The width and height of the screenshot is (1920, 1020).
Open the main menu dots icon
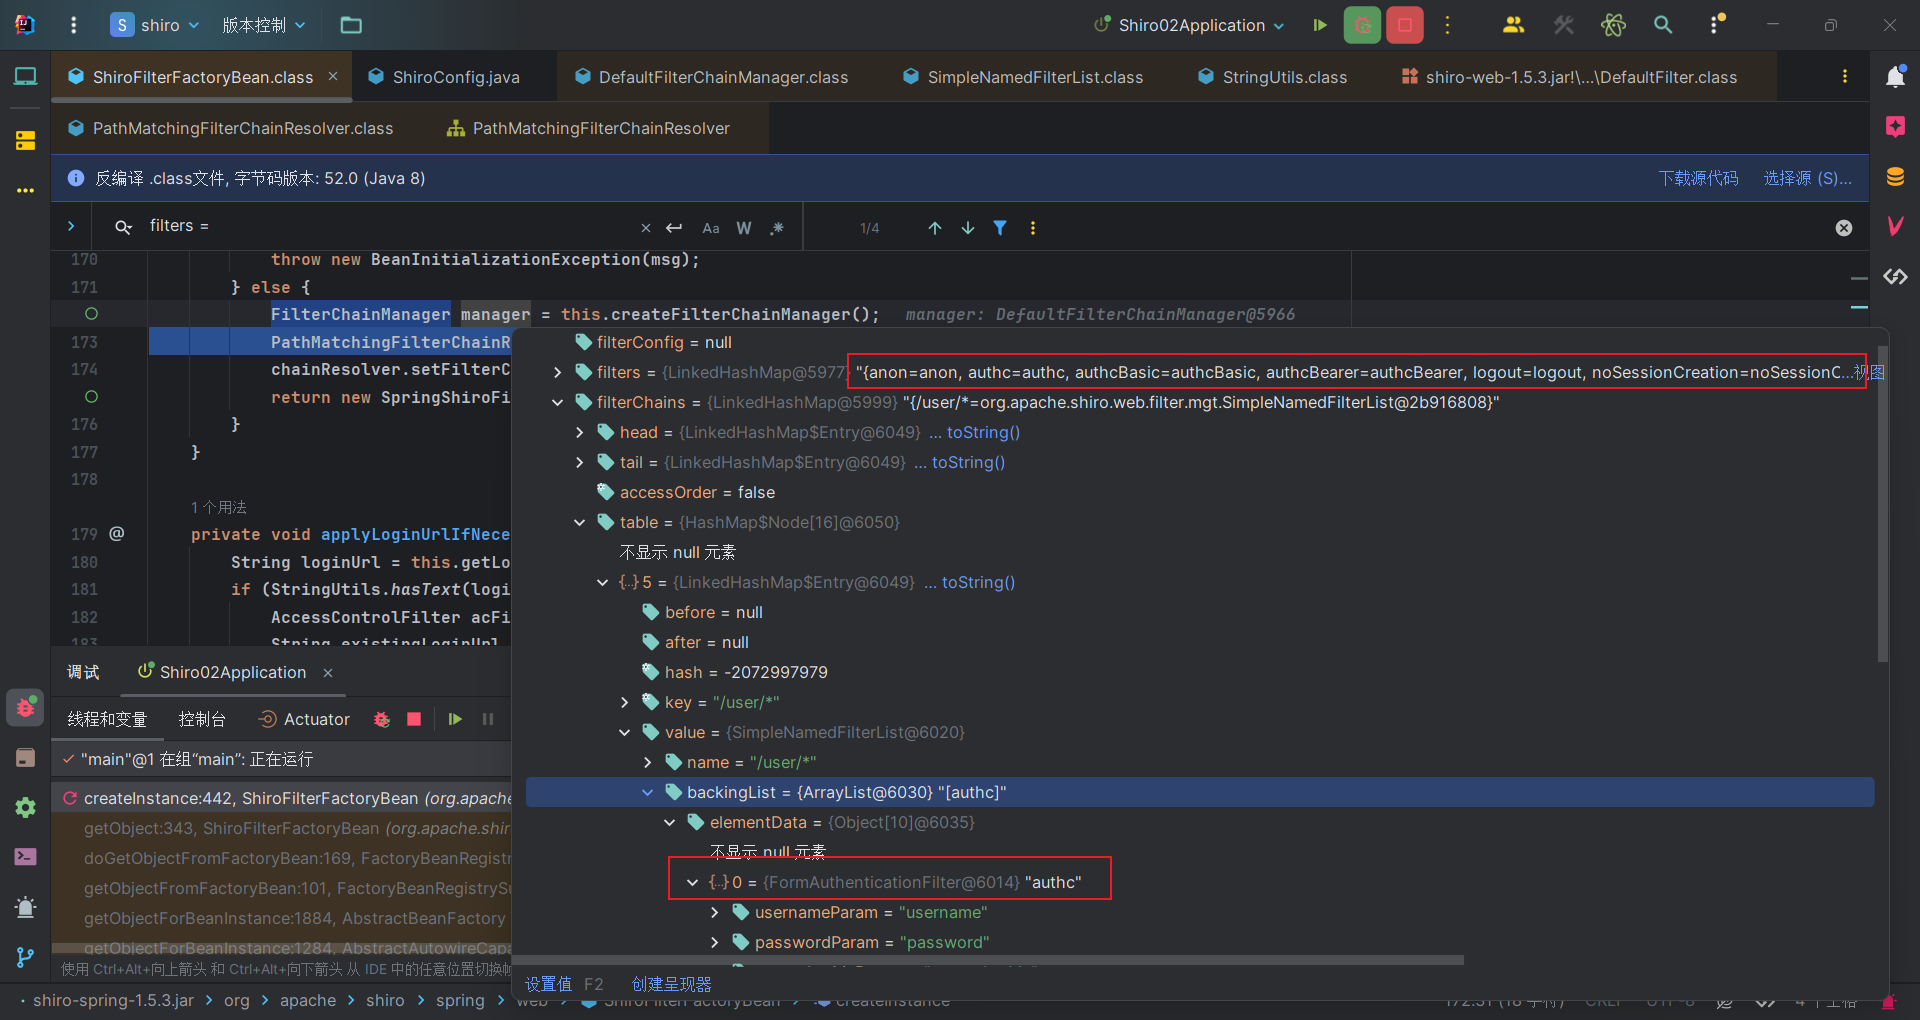click(73, 25)
